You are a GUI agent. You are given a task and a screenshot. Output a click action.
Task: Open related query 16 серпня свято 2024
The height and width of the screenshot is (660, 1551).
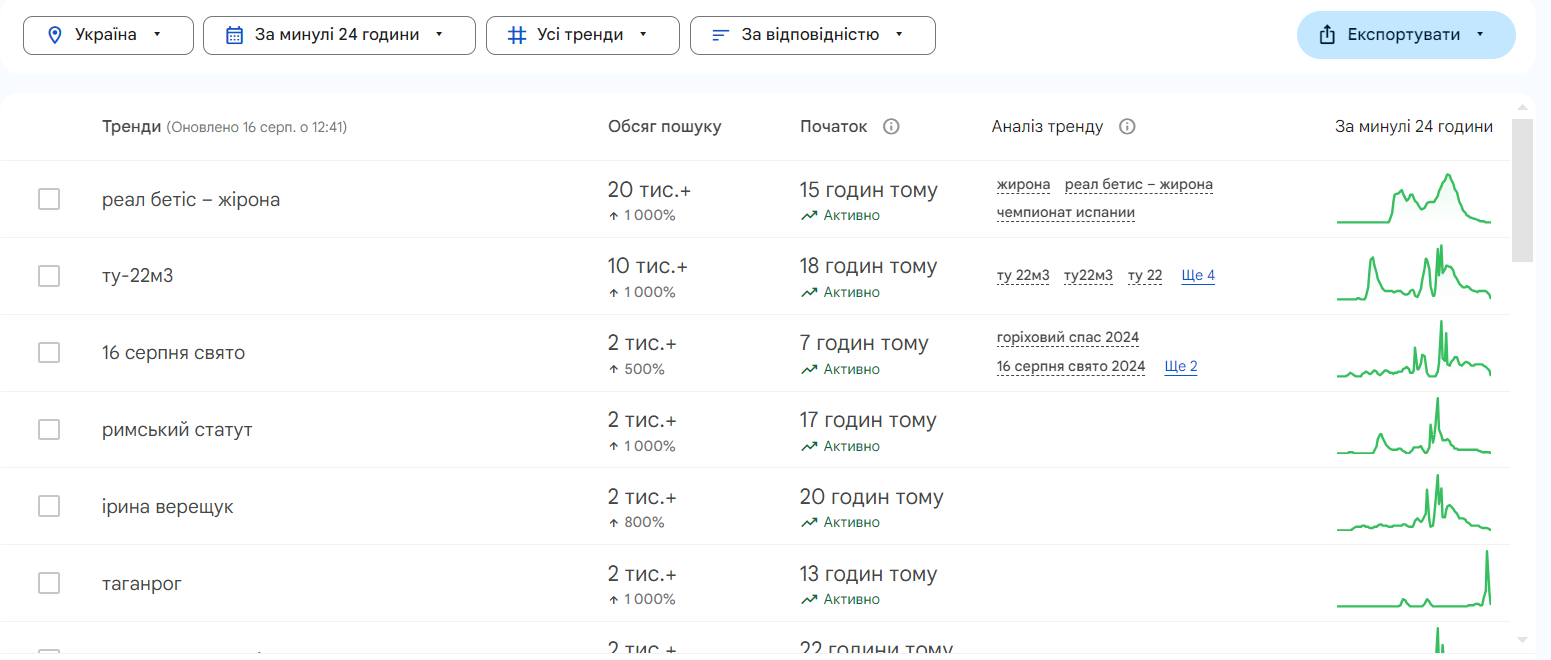click(x=1071, y=367)
